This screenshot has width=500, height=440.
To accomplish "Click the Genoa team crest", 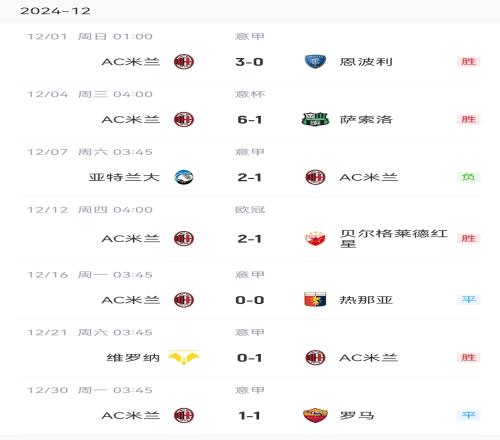I will point(315,299).
